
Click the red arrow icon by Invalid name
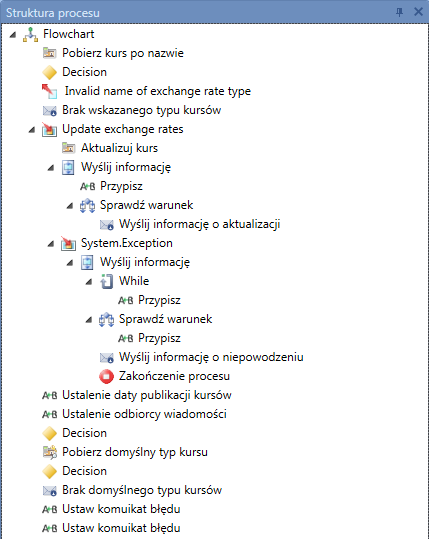pyautogui.click(x=50, y=91)
